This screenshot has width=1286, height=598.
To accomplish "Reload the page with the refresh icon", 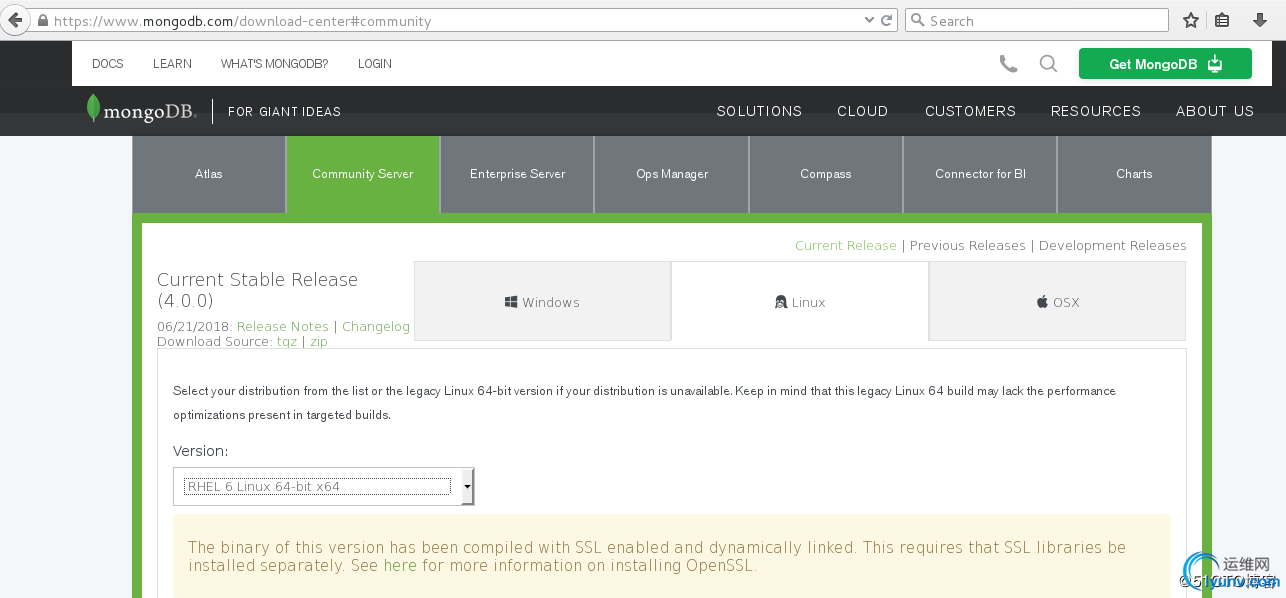I will [x=887, y=20].
